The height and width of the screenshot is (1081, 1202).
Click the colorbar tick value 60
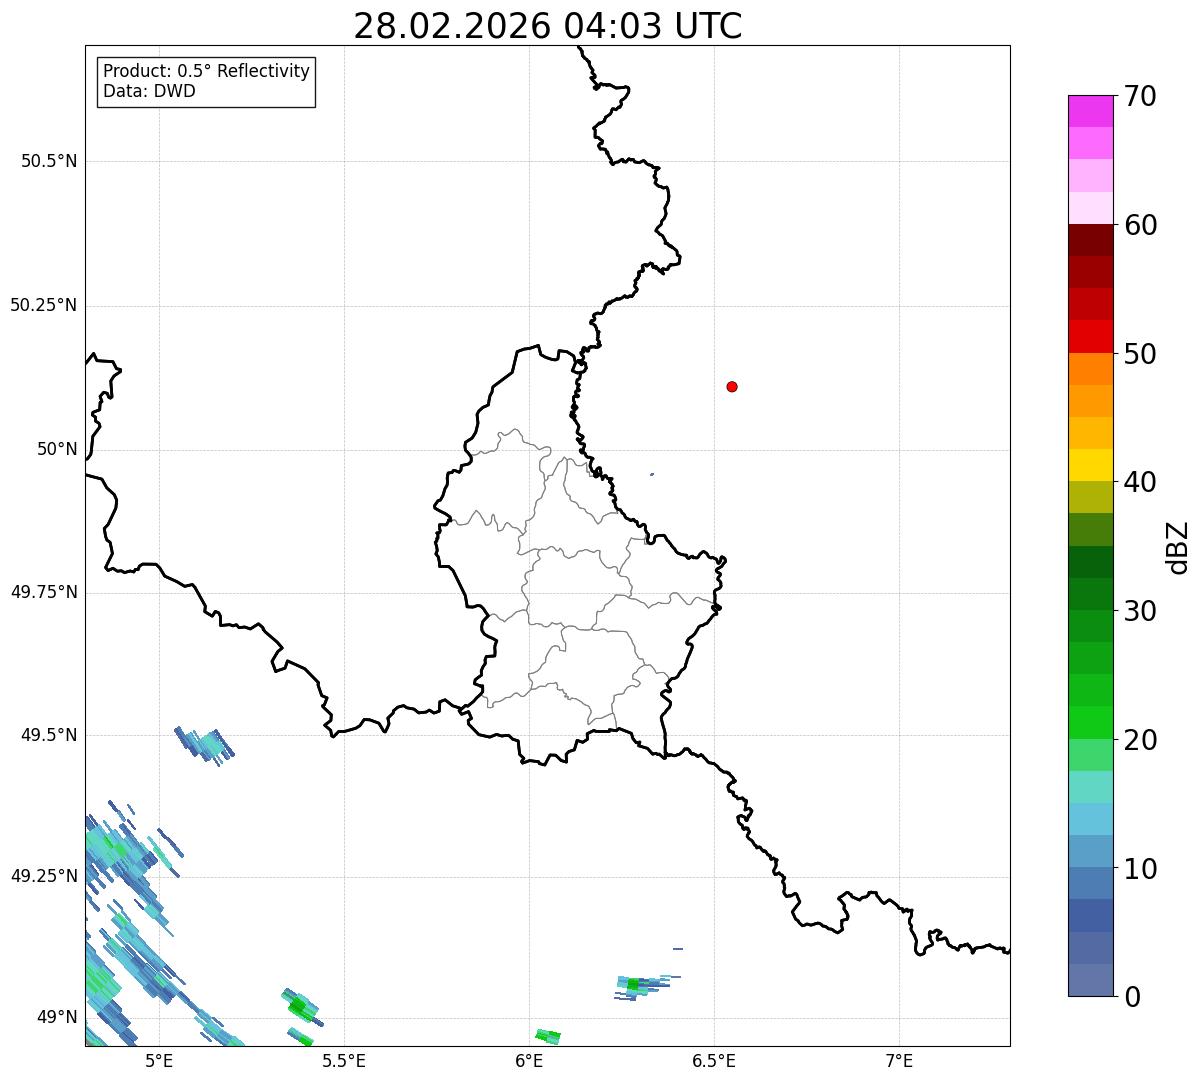pos(1140,225)
